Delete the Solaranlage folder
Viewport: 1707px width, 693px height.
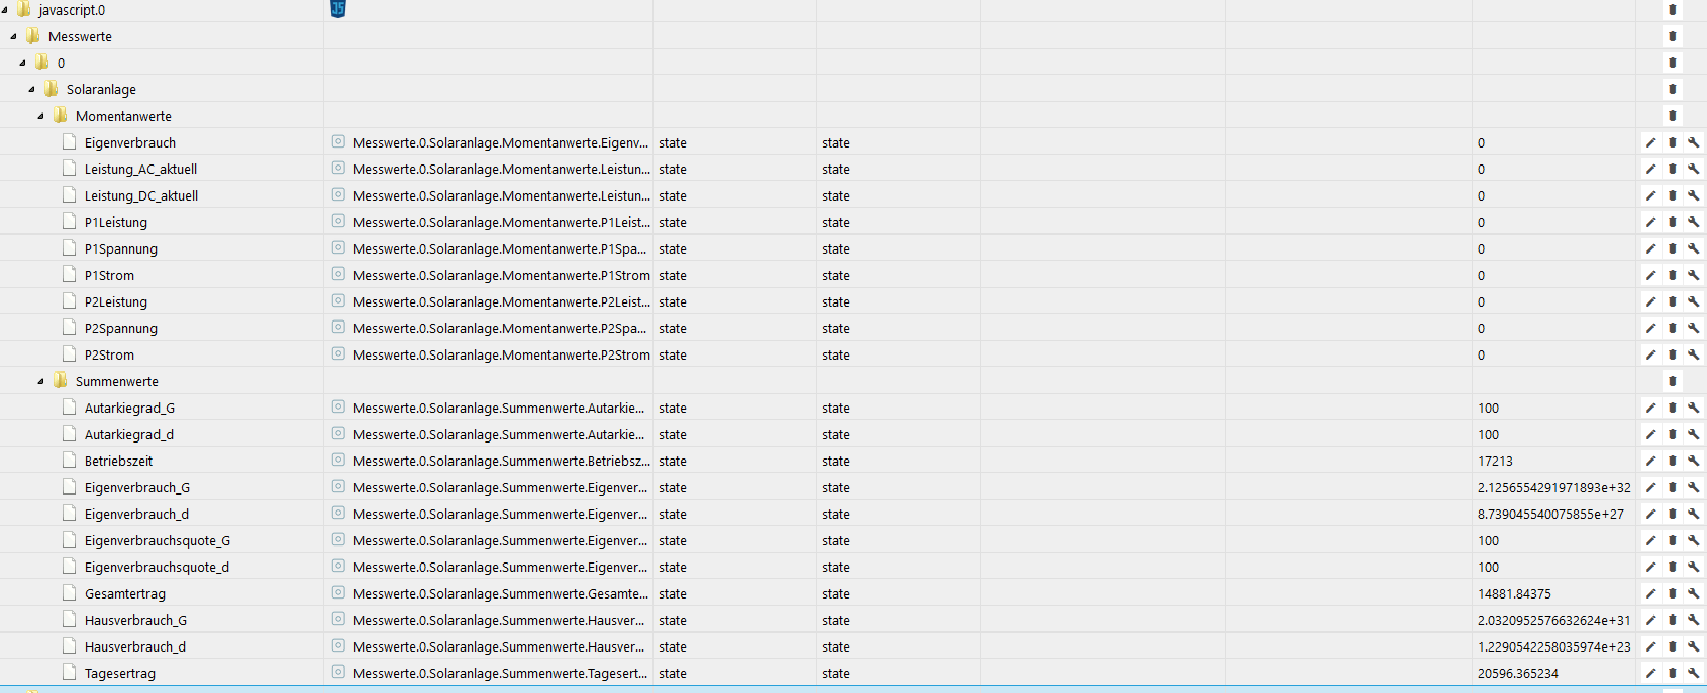[1672, 89]
